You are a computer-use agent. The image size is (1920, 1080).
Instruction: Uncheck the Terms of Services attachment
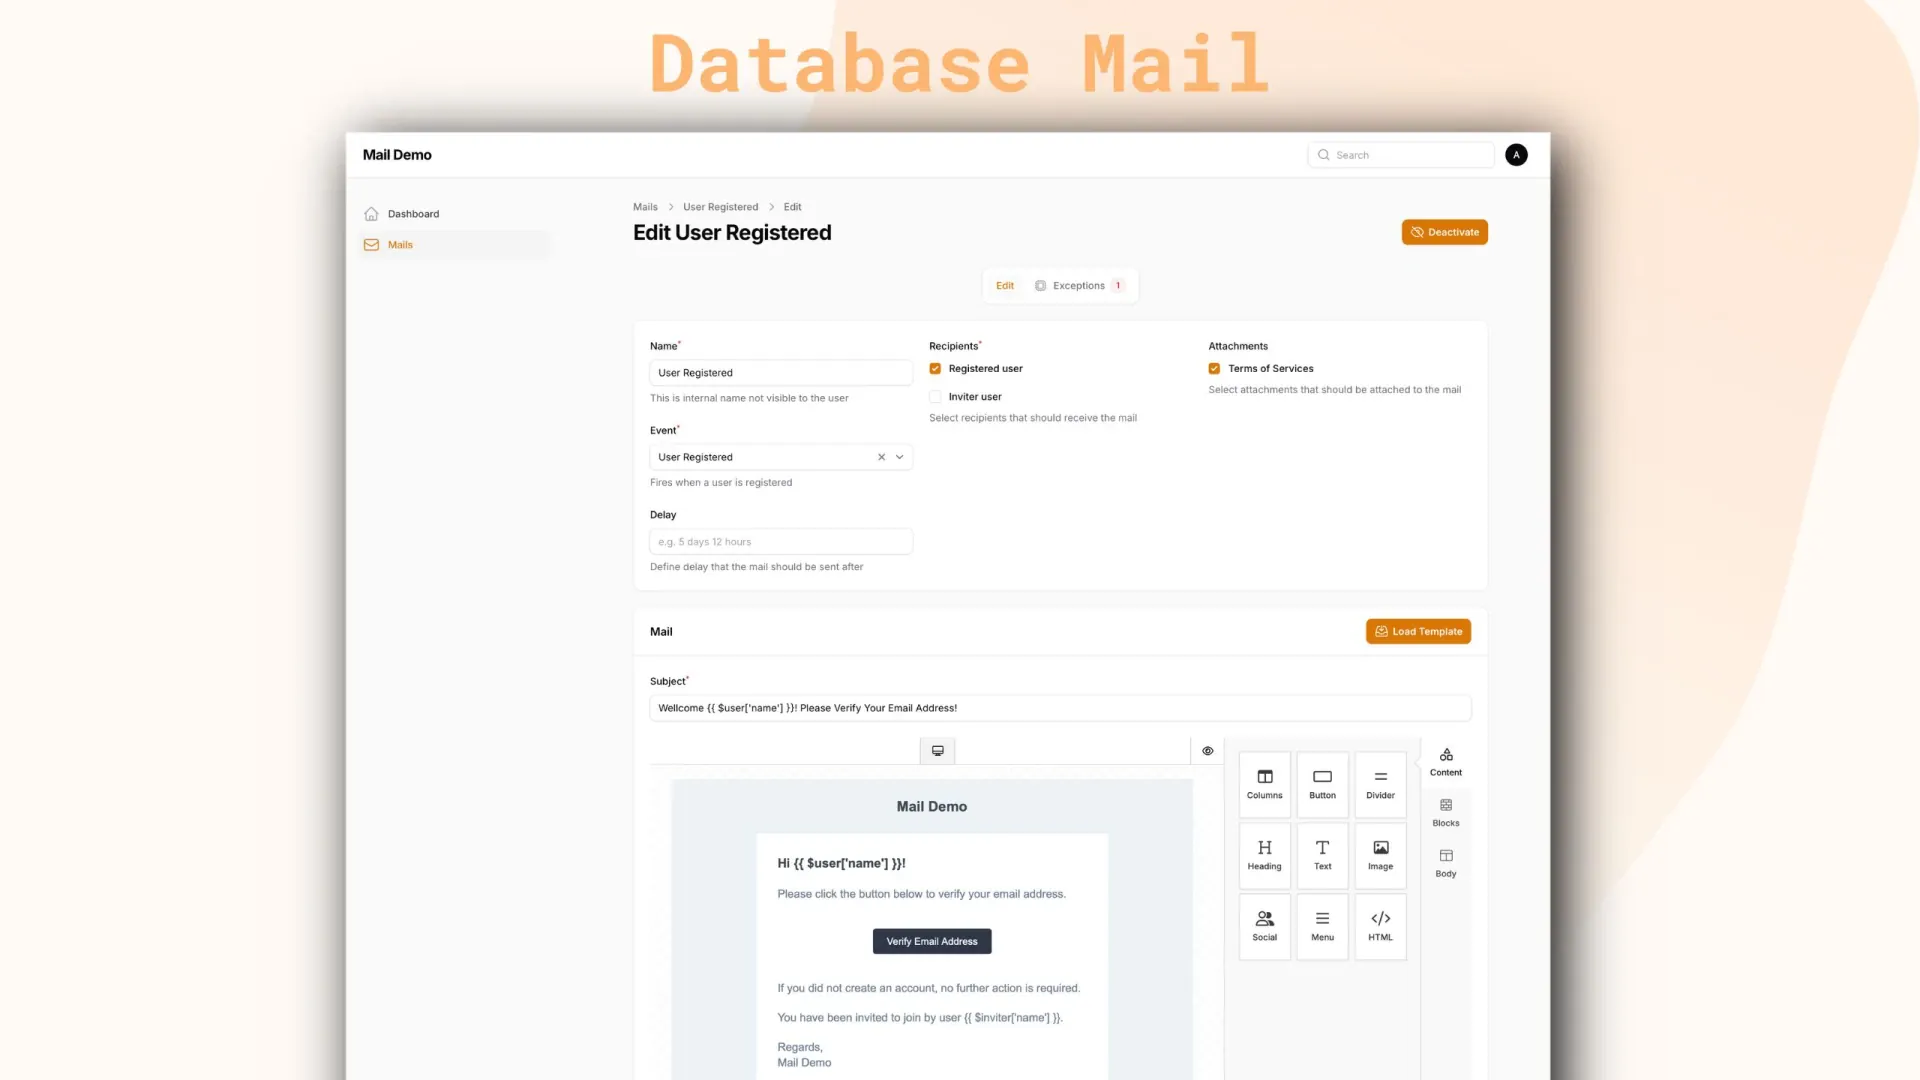click(x=1214, y=368)
